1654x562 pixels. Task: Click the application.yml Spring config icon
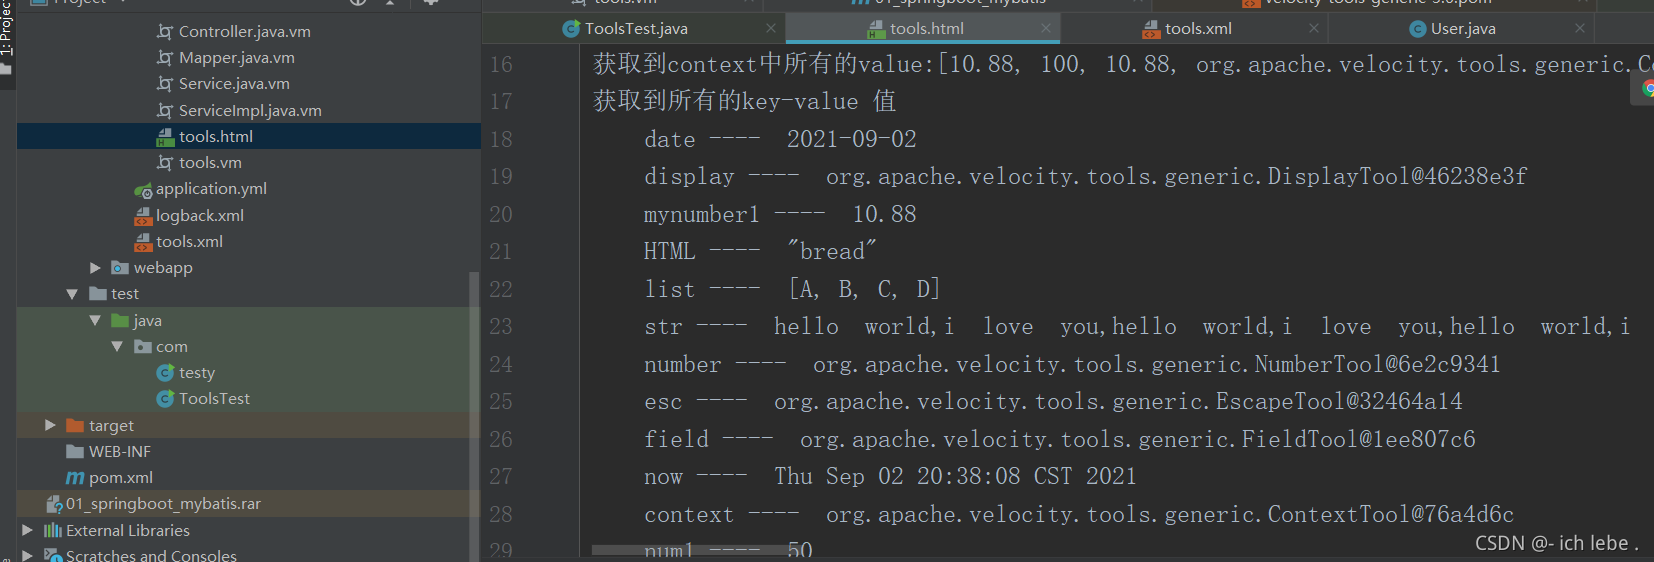[x=143, y=189]
